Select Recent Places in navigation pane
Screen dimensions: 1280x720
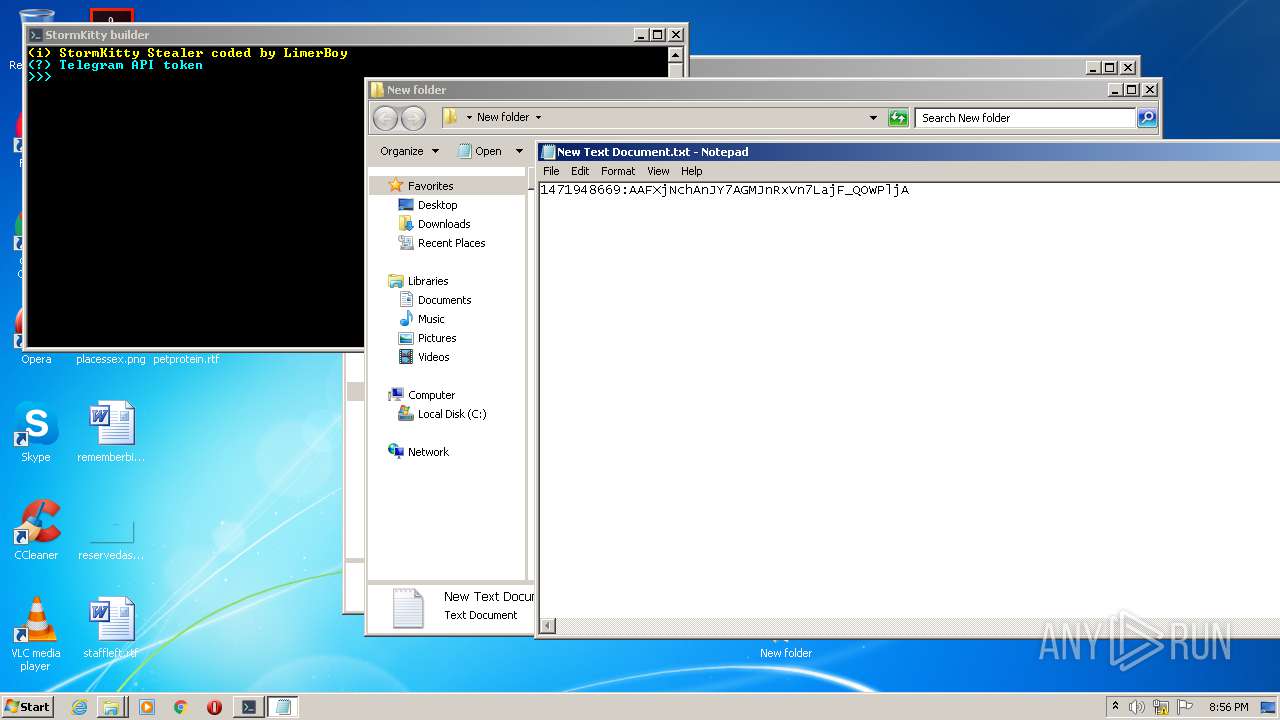click(451, 243)
